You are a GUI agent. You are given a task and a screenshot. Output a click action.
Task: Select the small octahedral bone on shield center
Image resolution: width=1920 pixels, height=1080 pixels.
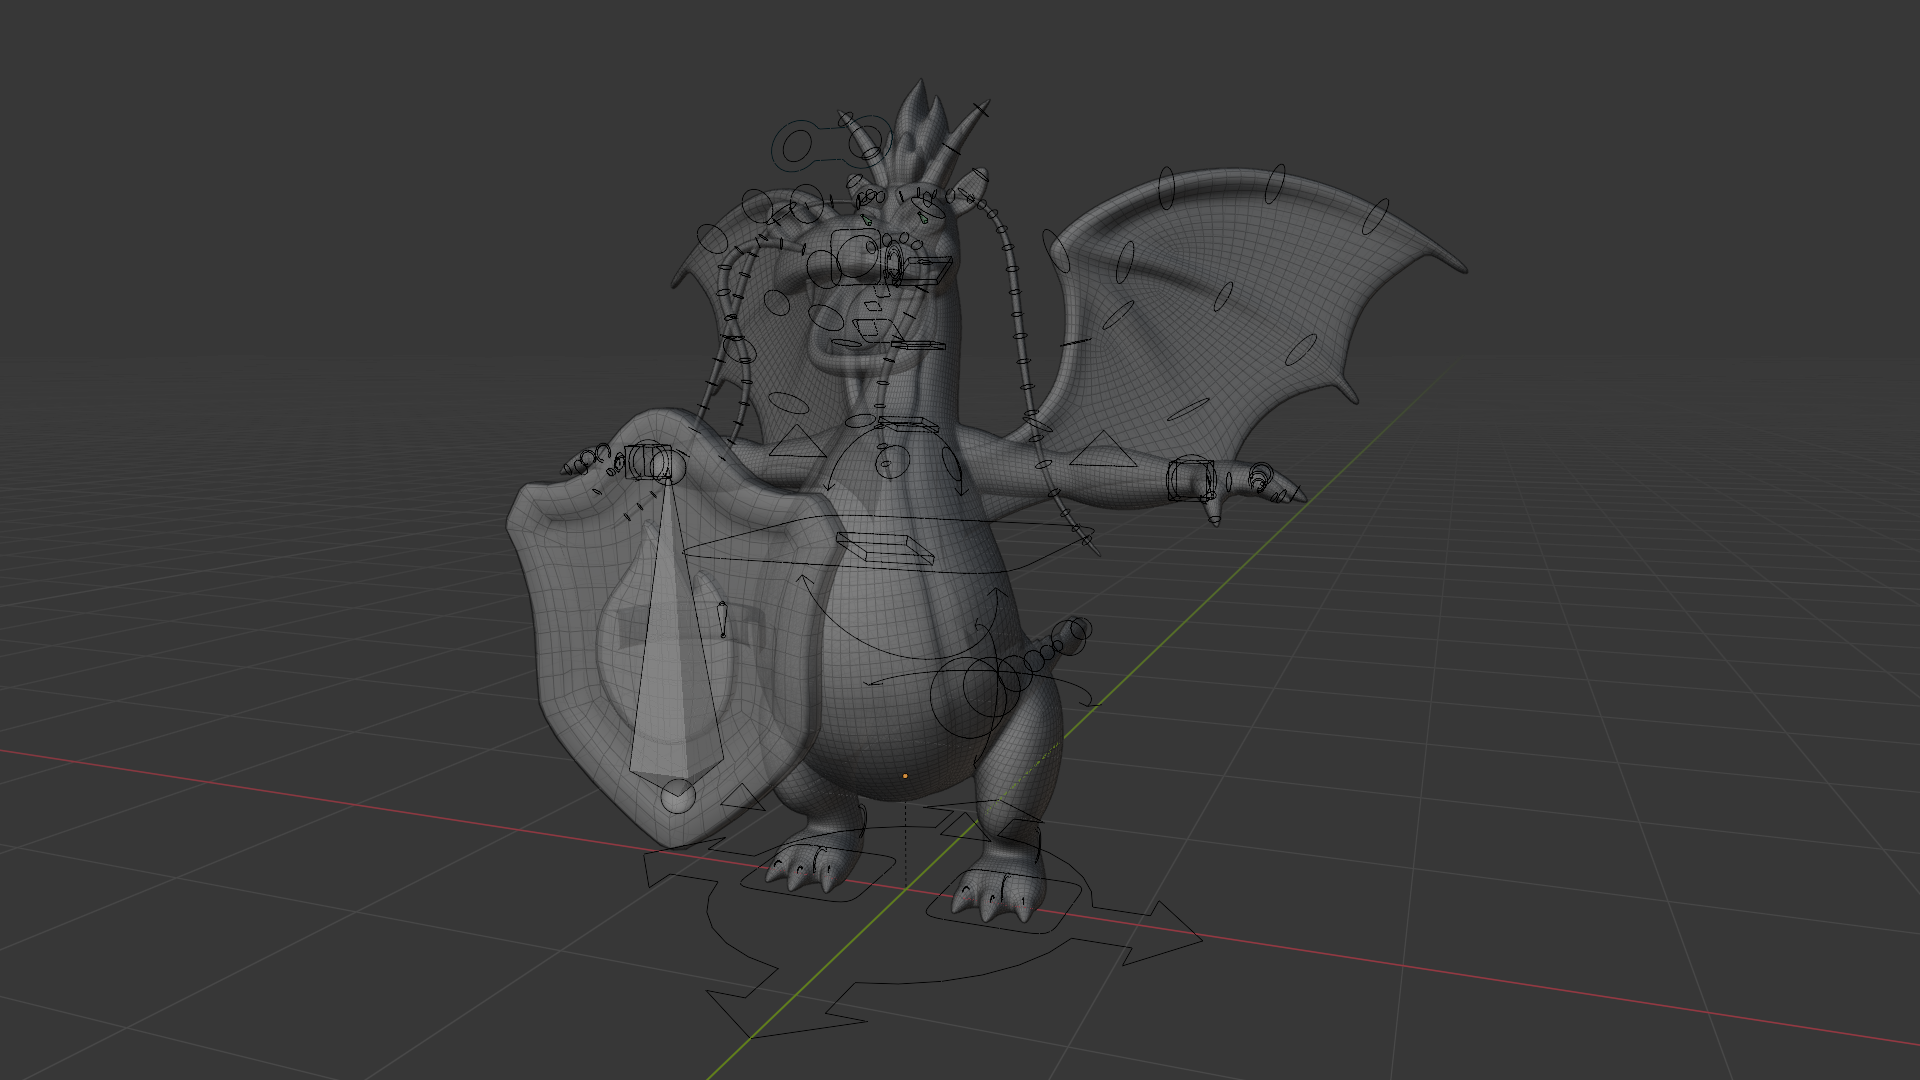coord(722,620)
